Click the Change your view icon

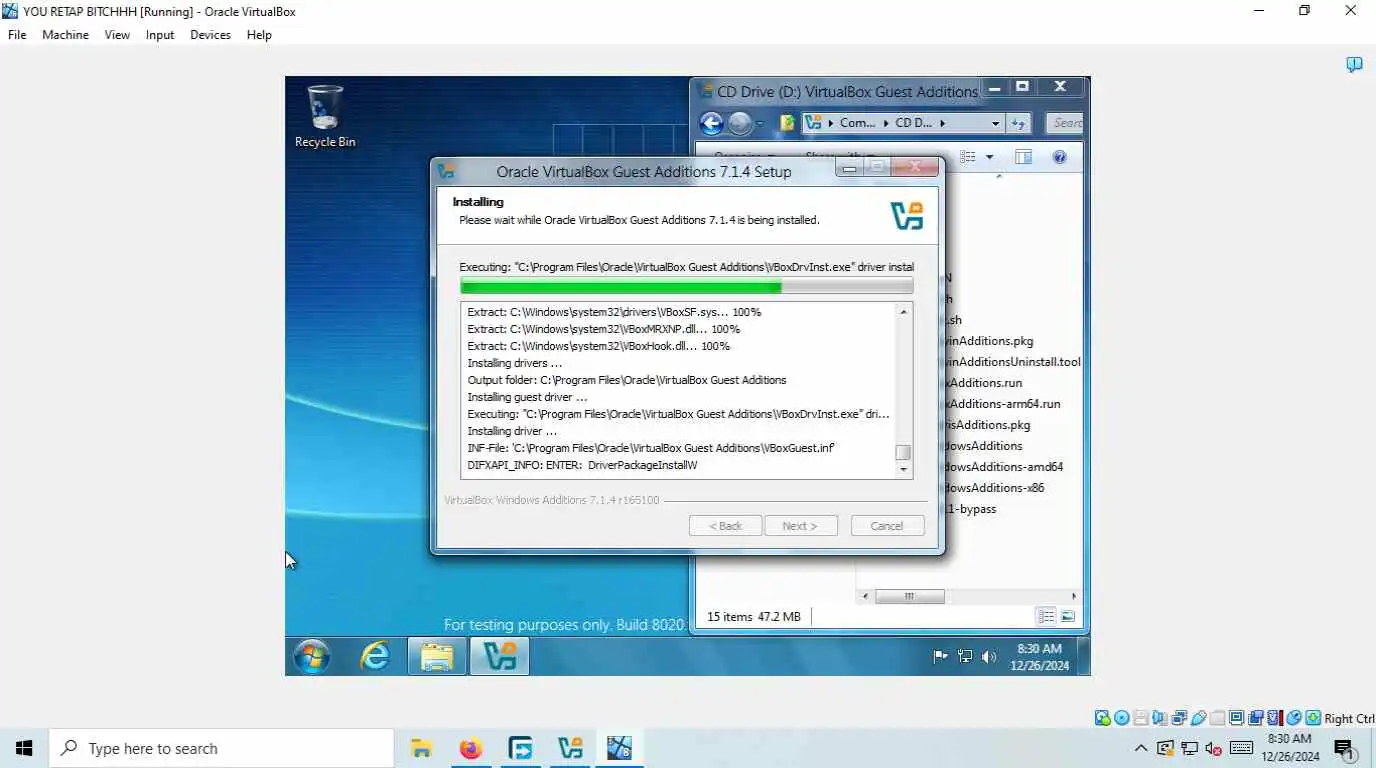[x=968, y=157]
